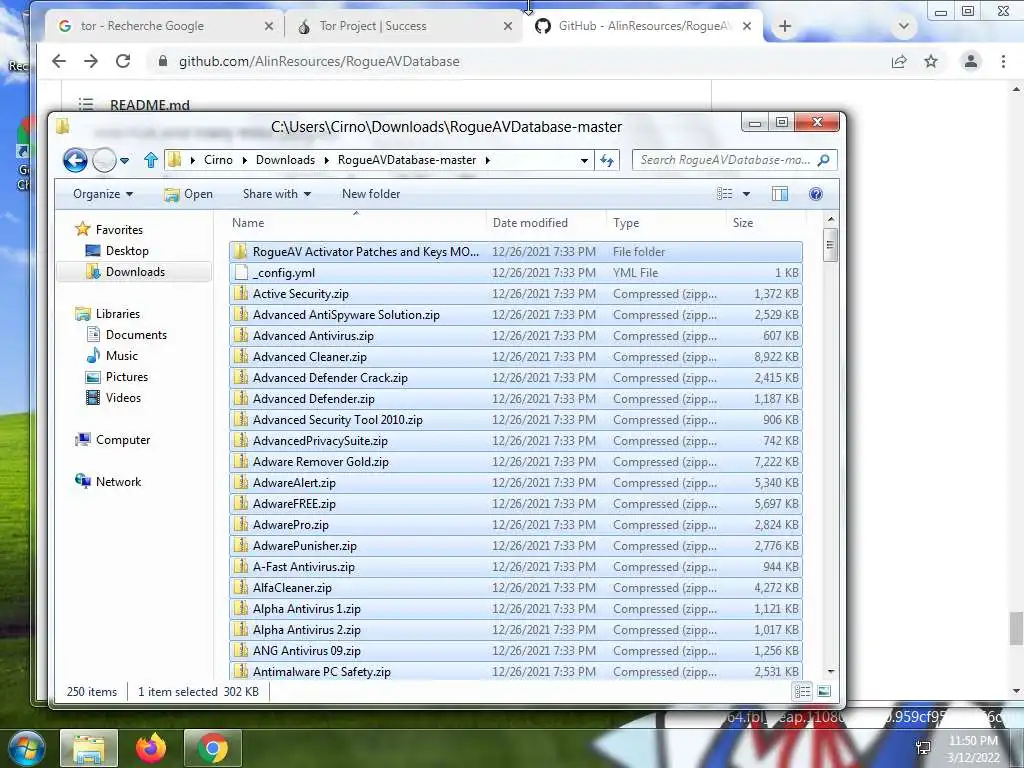Click New folder in the toolbar
The height and width of the screenshot is (768, 1024).
[x=371, y=194]
